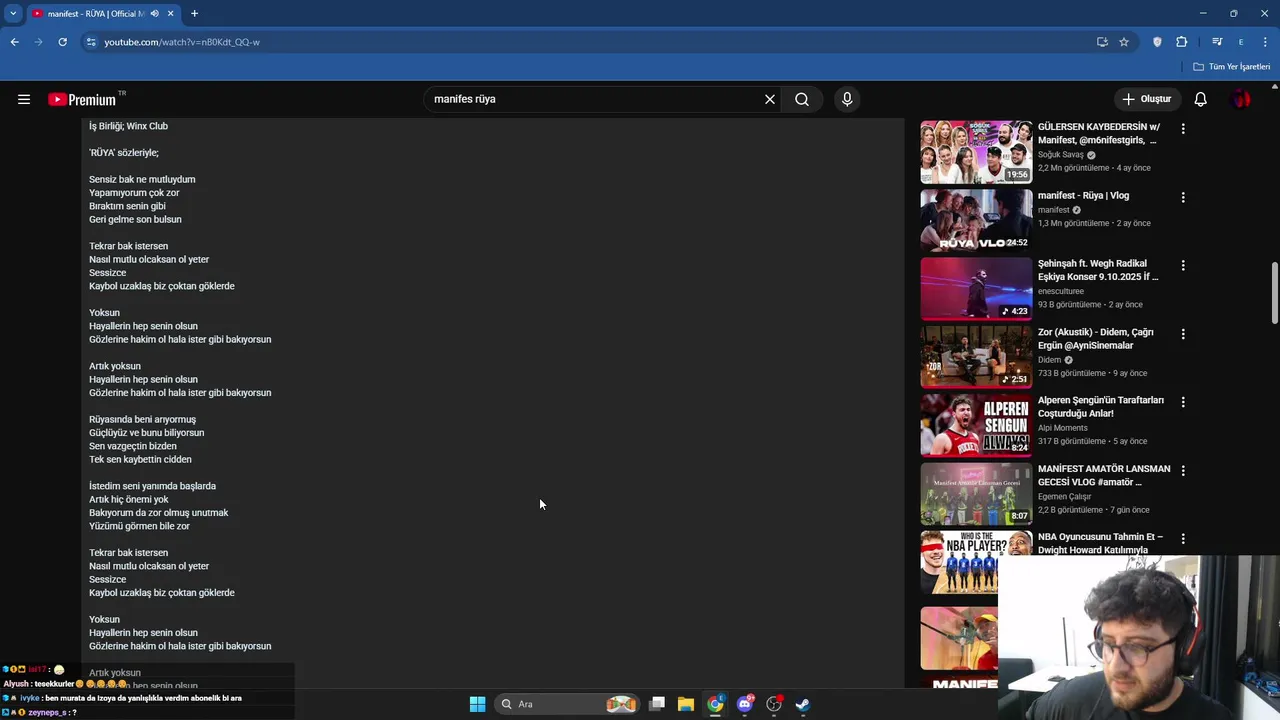The width and height of the screenshot is (1280, 720).
Task: Open Discord from the taskbar
Action: coord(744,704)
